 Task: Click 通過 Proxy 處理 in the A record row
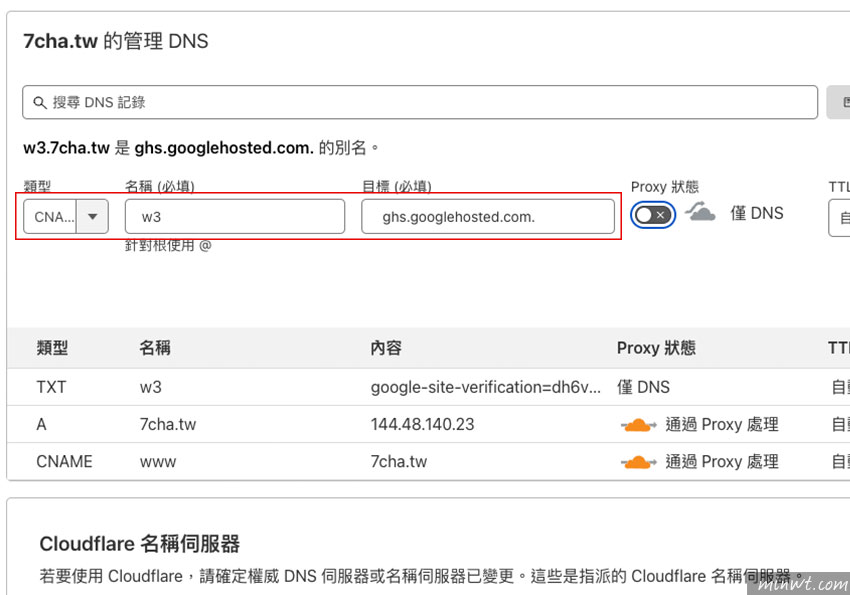point(722,424)
